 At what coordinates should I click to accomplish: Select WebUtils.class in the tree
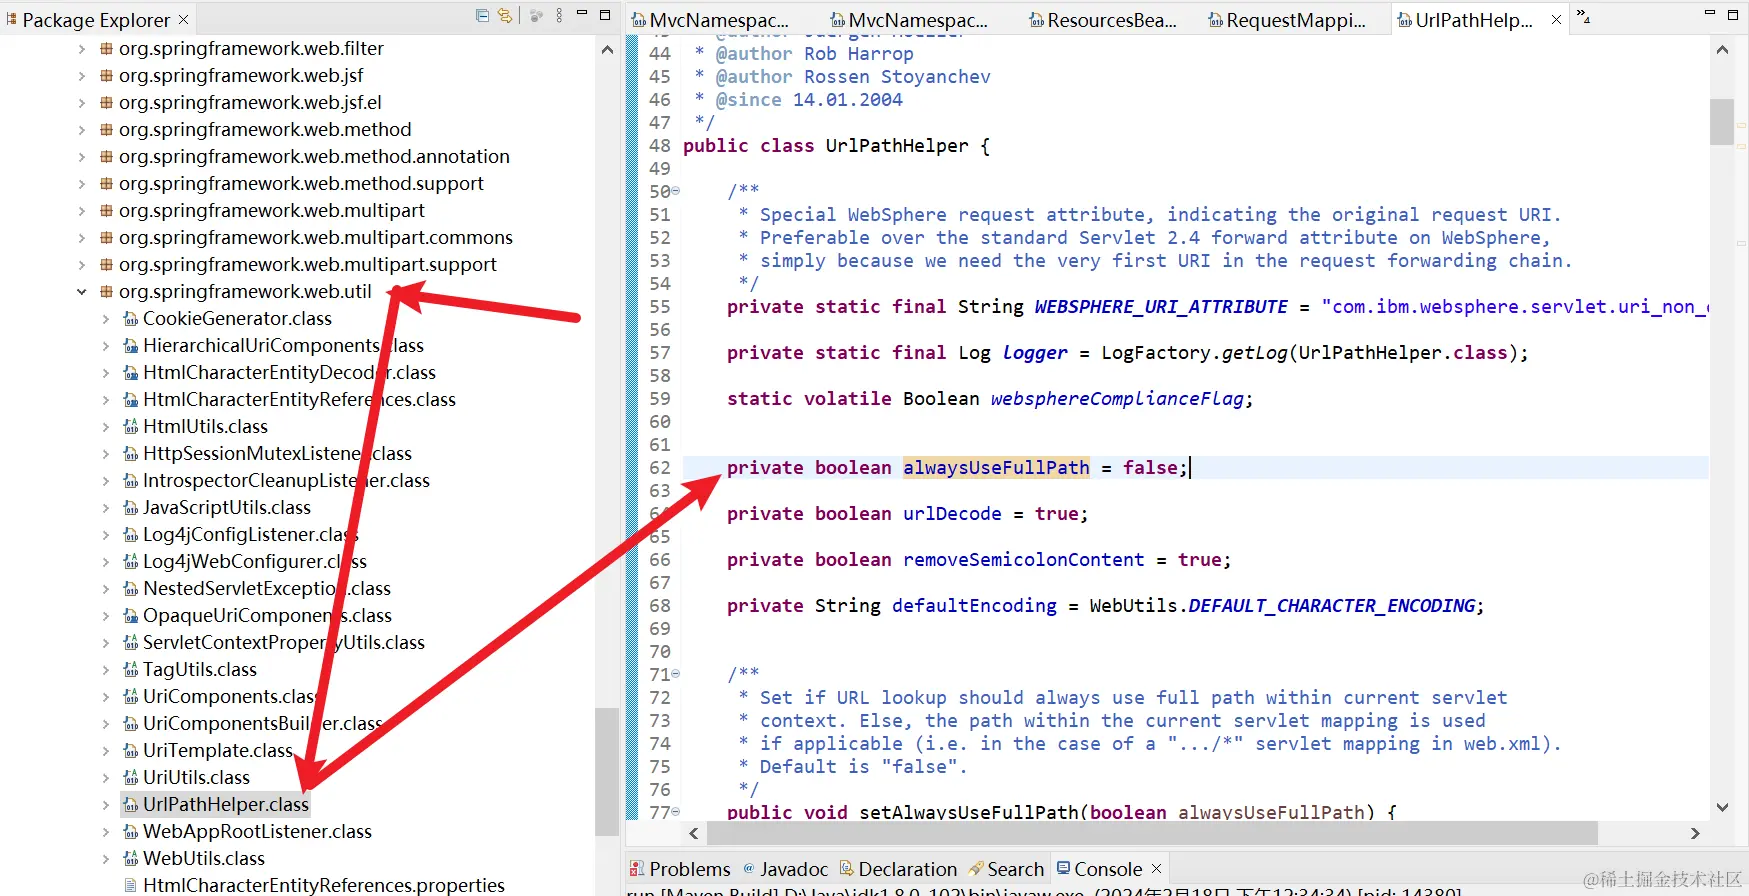[x=204, y=859]
